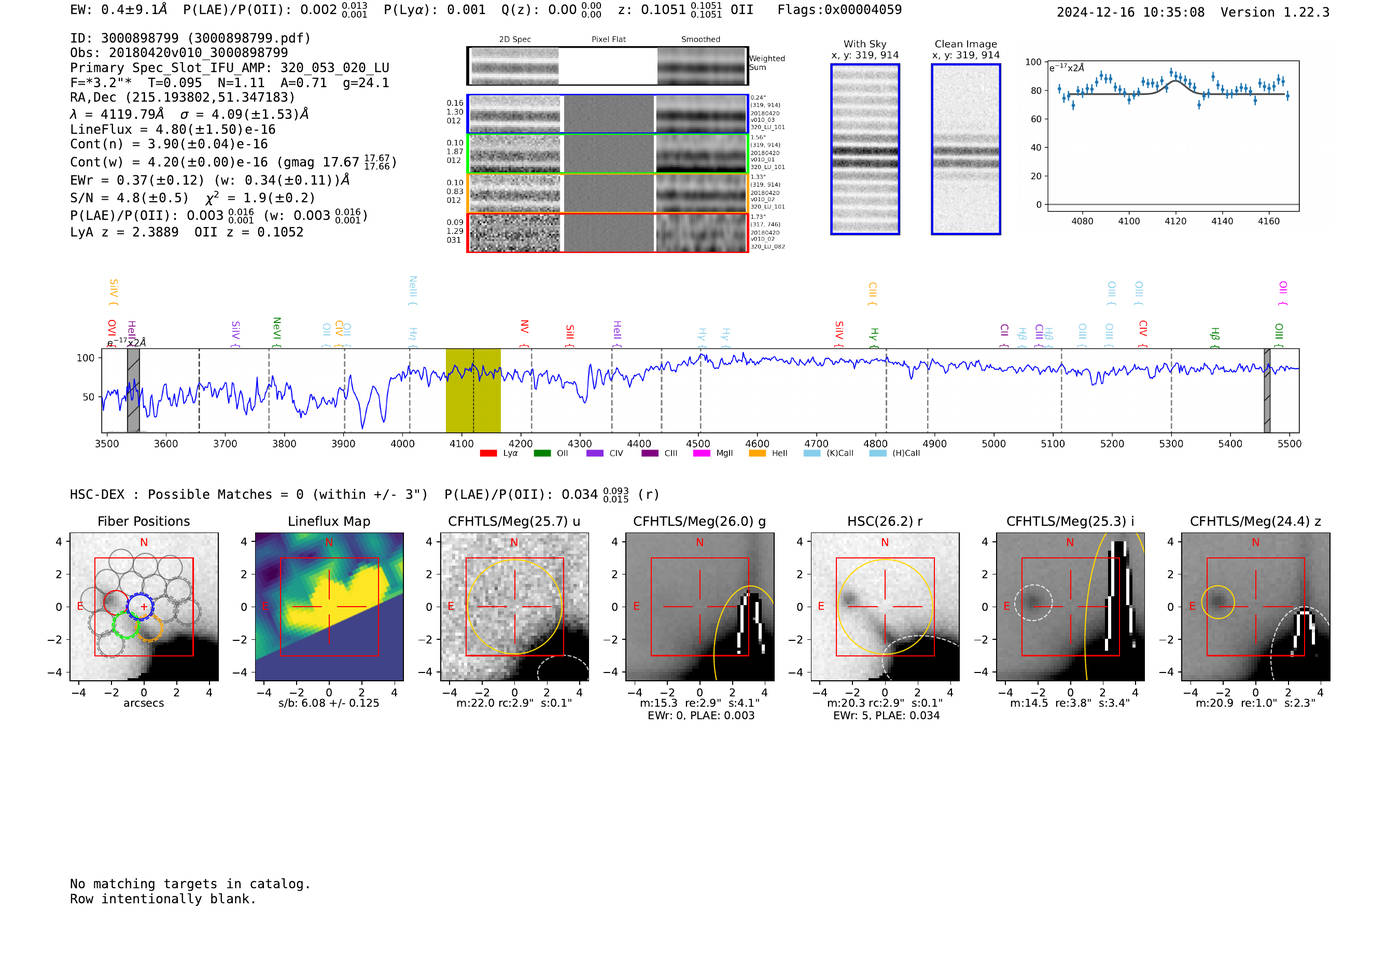1400x953 pixels.
Task: Click the magenta MgII legend swatch
Action: (x=702, y=453)
